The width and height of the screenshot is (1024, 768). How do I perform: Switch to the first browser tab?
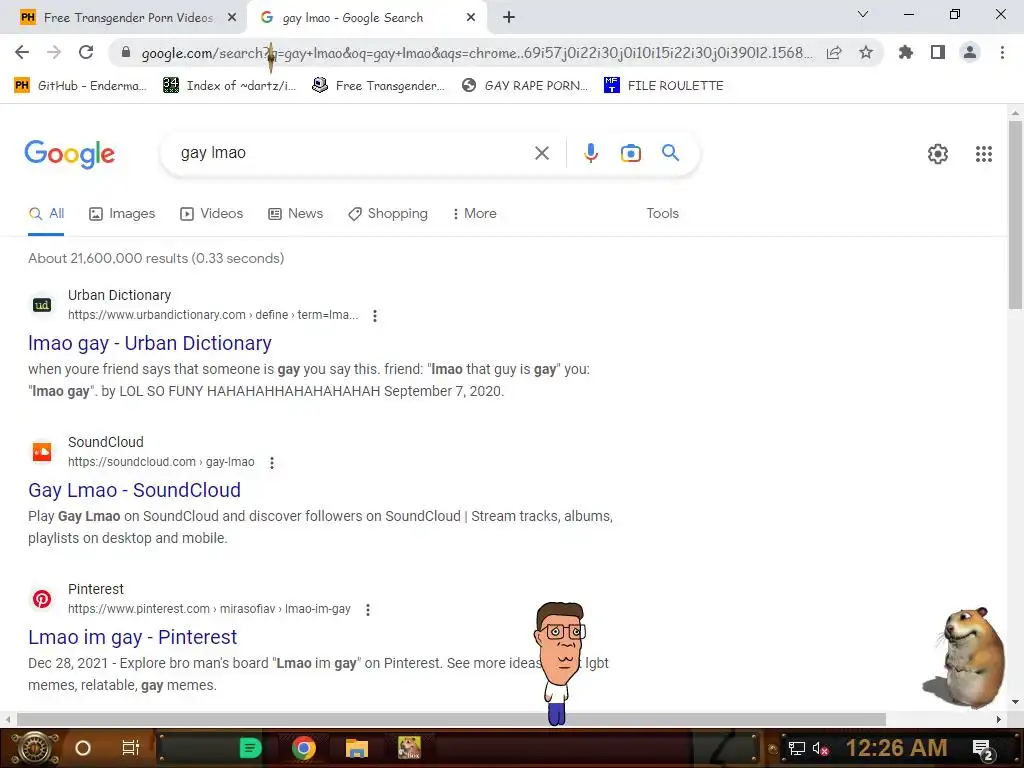(x=128, y=18)
